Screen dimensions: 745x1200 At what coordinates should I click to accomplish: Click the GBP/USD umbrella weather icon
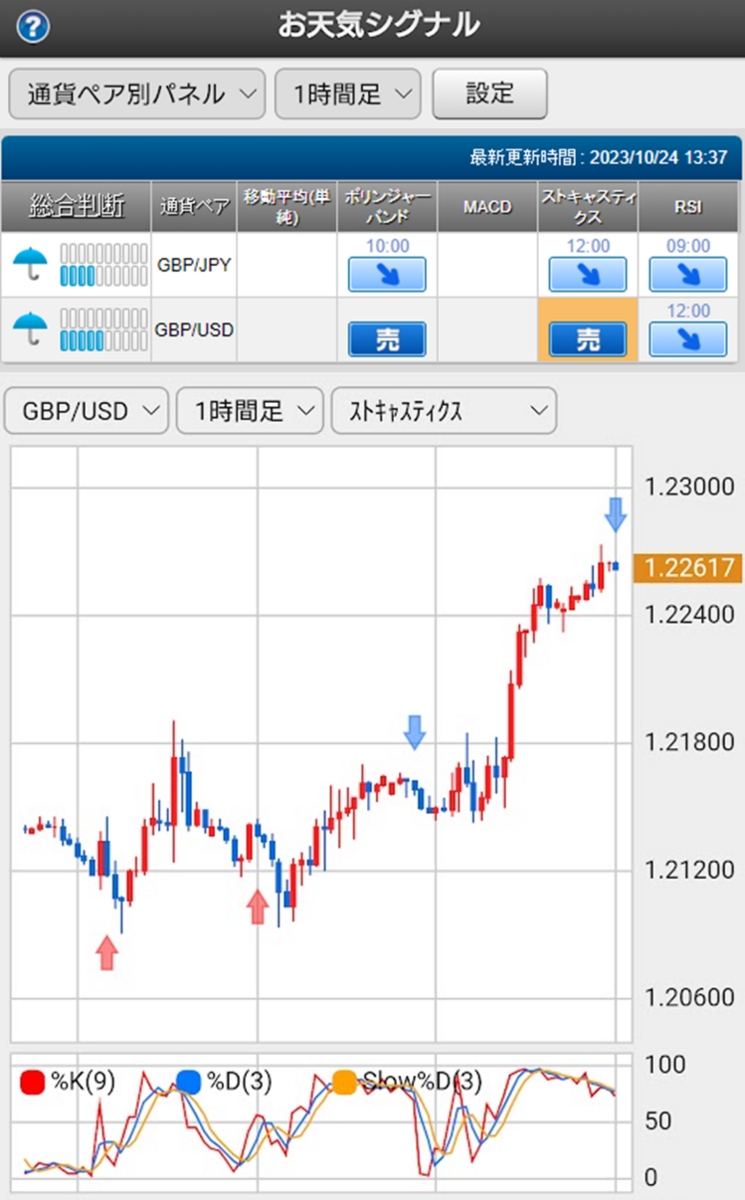30,329
